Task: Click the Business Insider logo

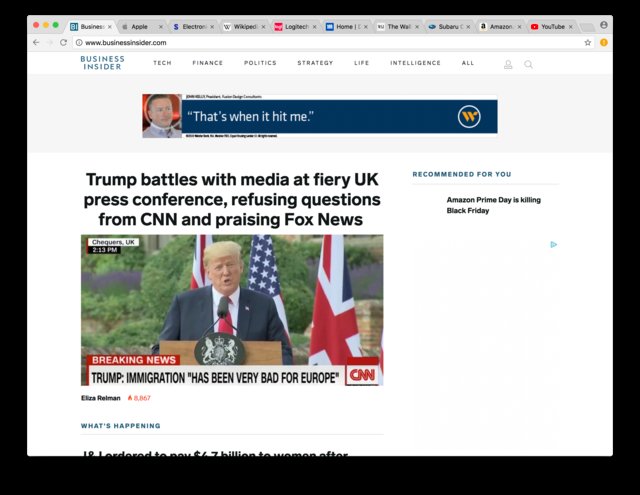Action: [102, 63]
